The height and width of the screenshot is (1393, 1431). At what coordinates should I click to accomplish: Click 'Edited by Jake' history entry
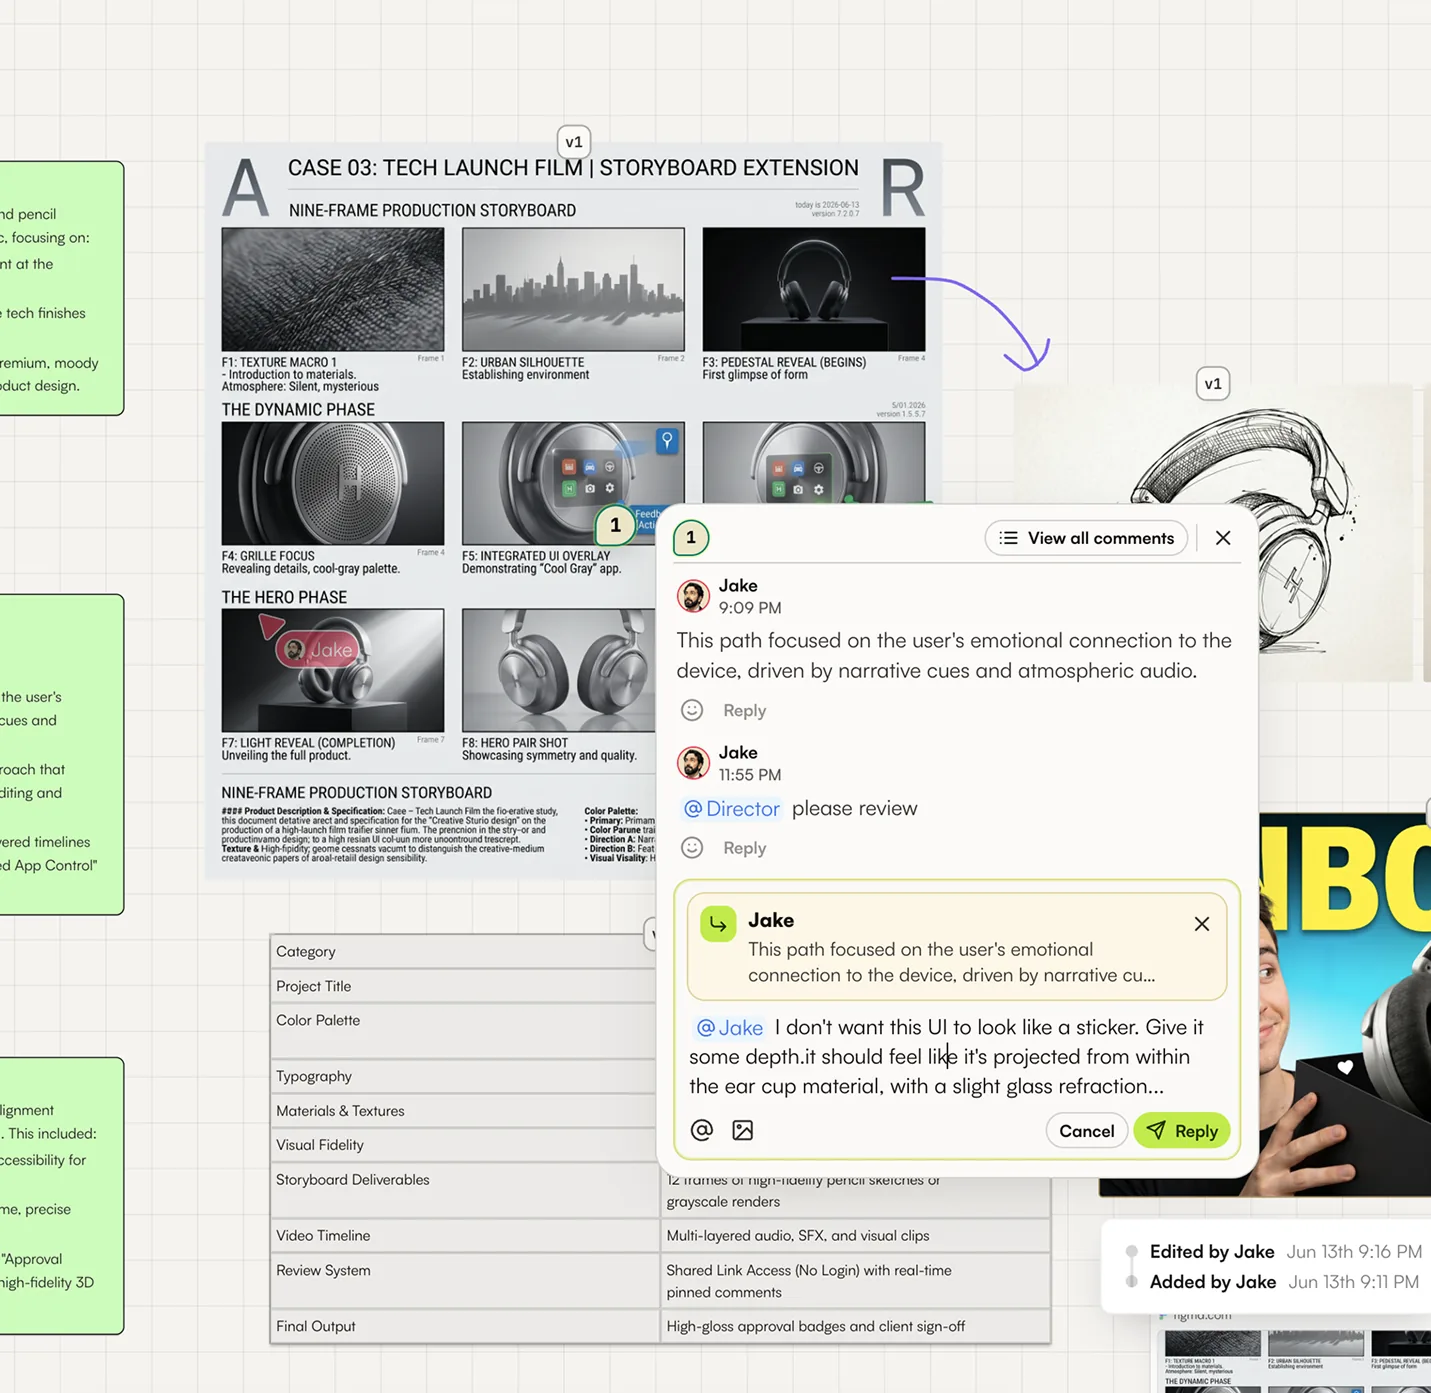point(1286,1251)
